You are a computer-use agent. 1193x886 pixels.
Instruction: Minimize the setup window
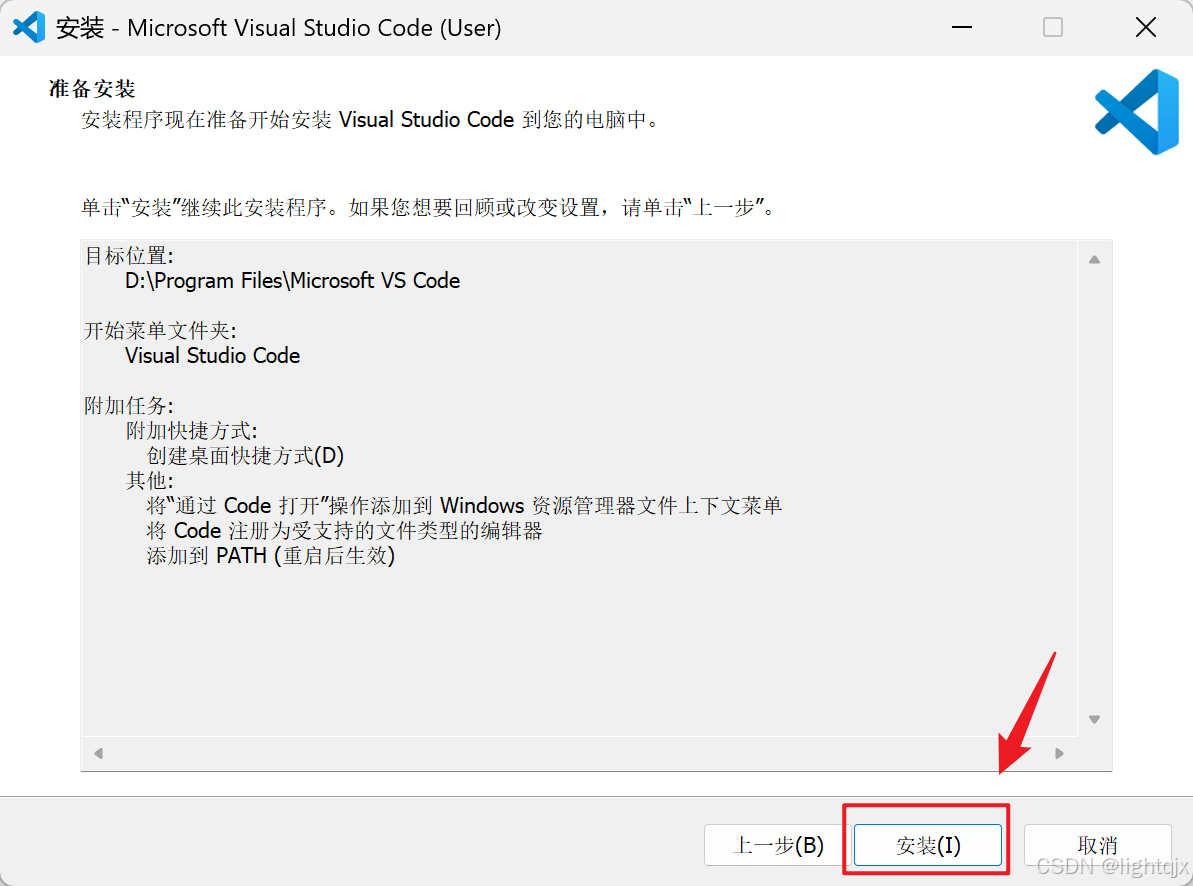962,27
